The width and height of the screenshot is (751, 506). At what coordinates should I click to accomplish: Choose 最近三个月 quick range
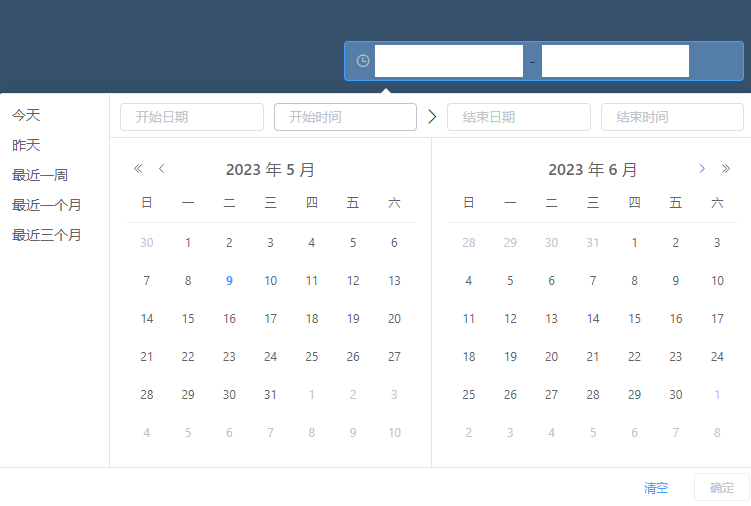(x=47, y=236)
